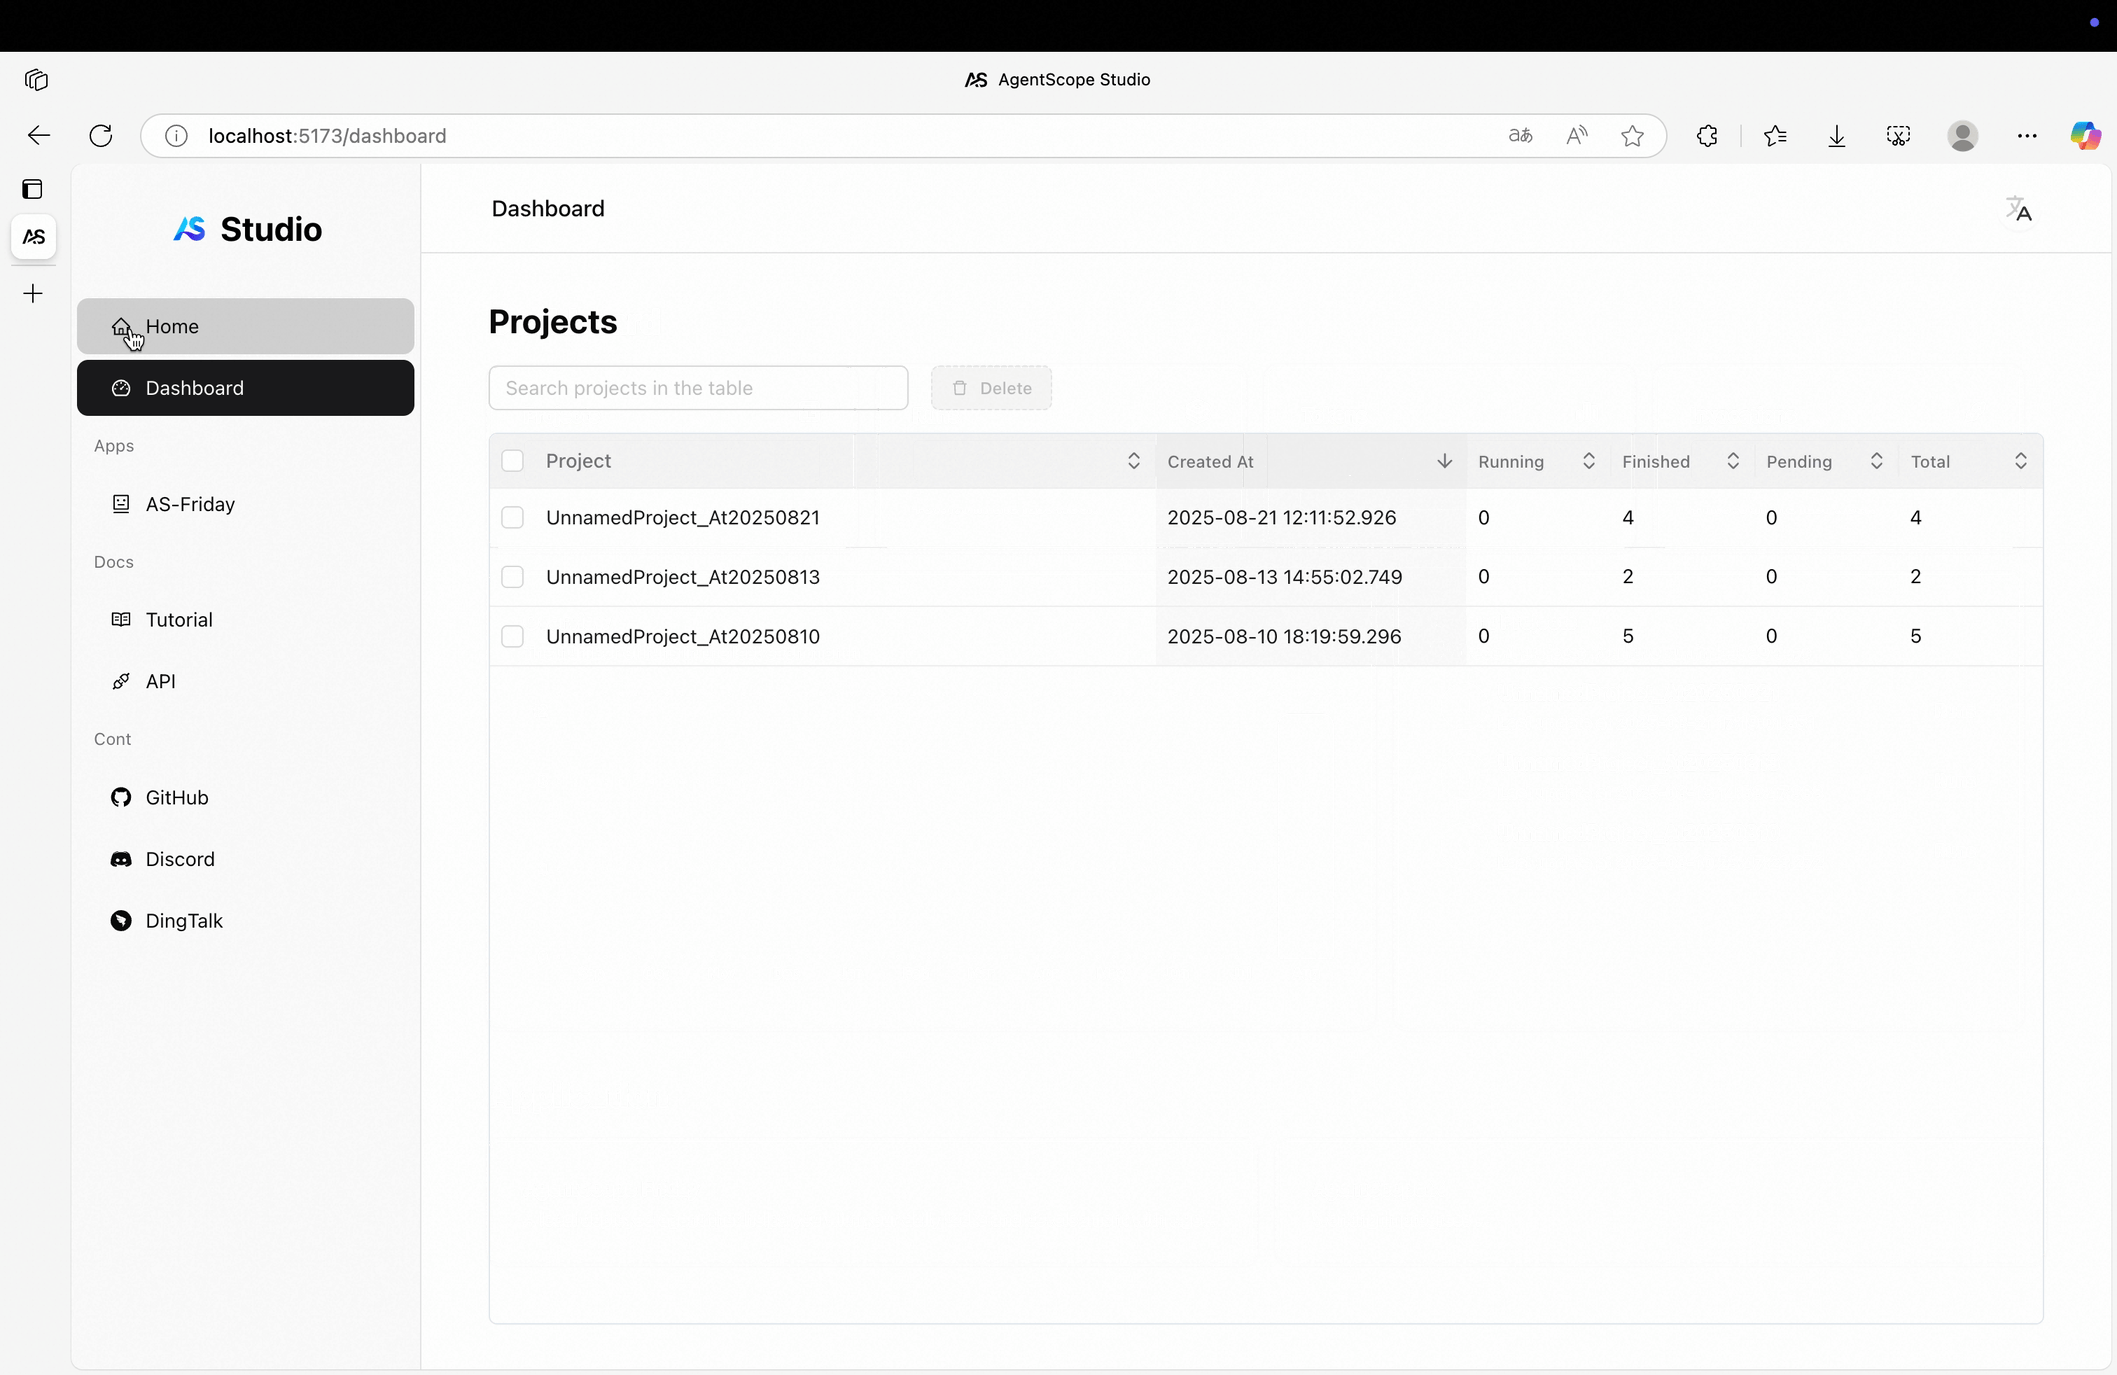Click the favorites star in the address bar
Viewport: 2117px width, 1375px height.
1632,136
